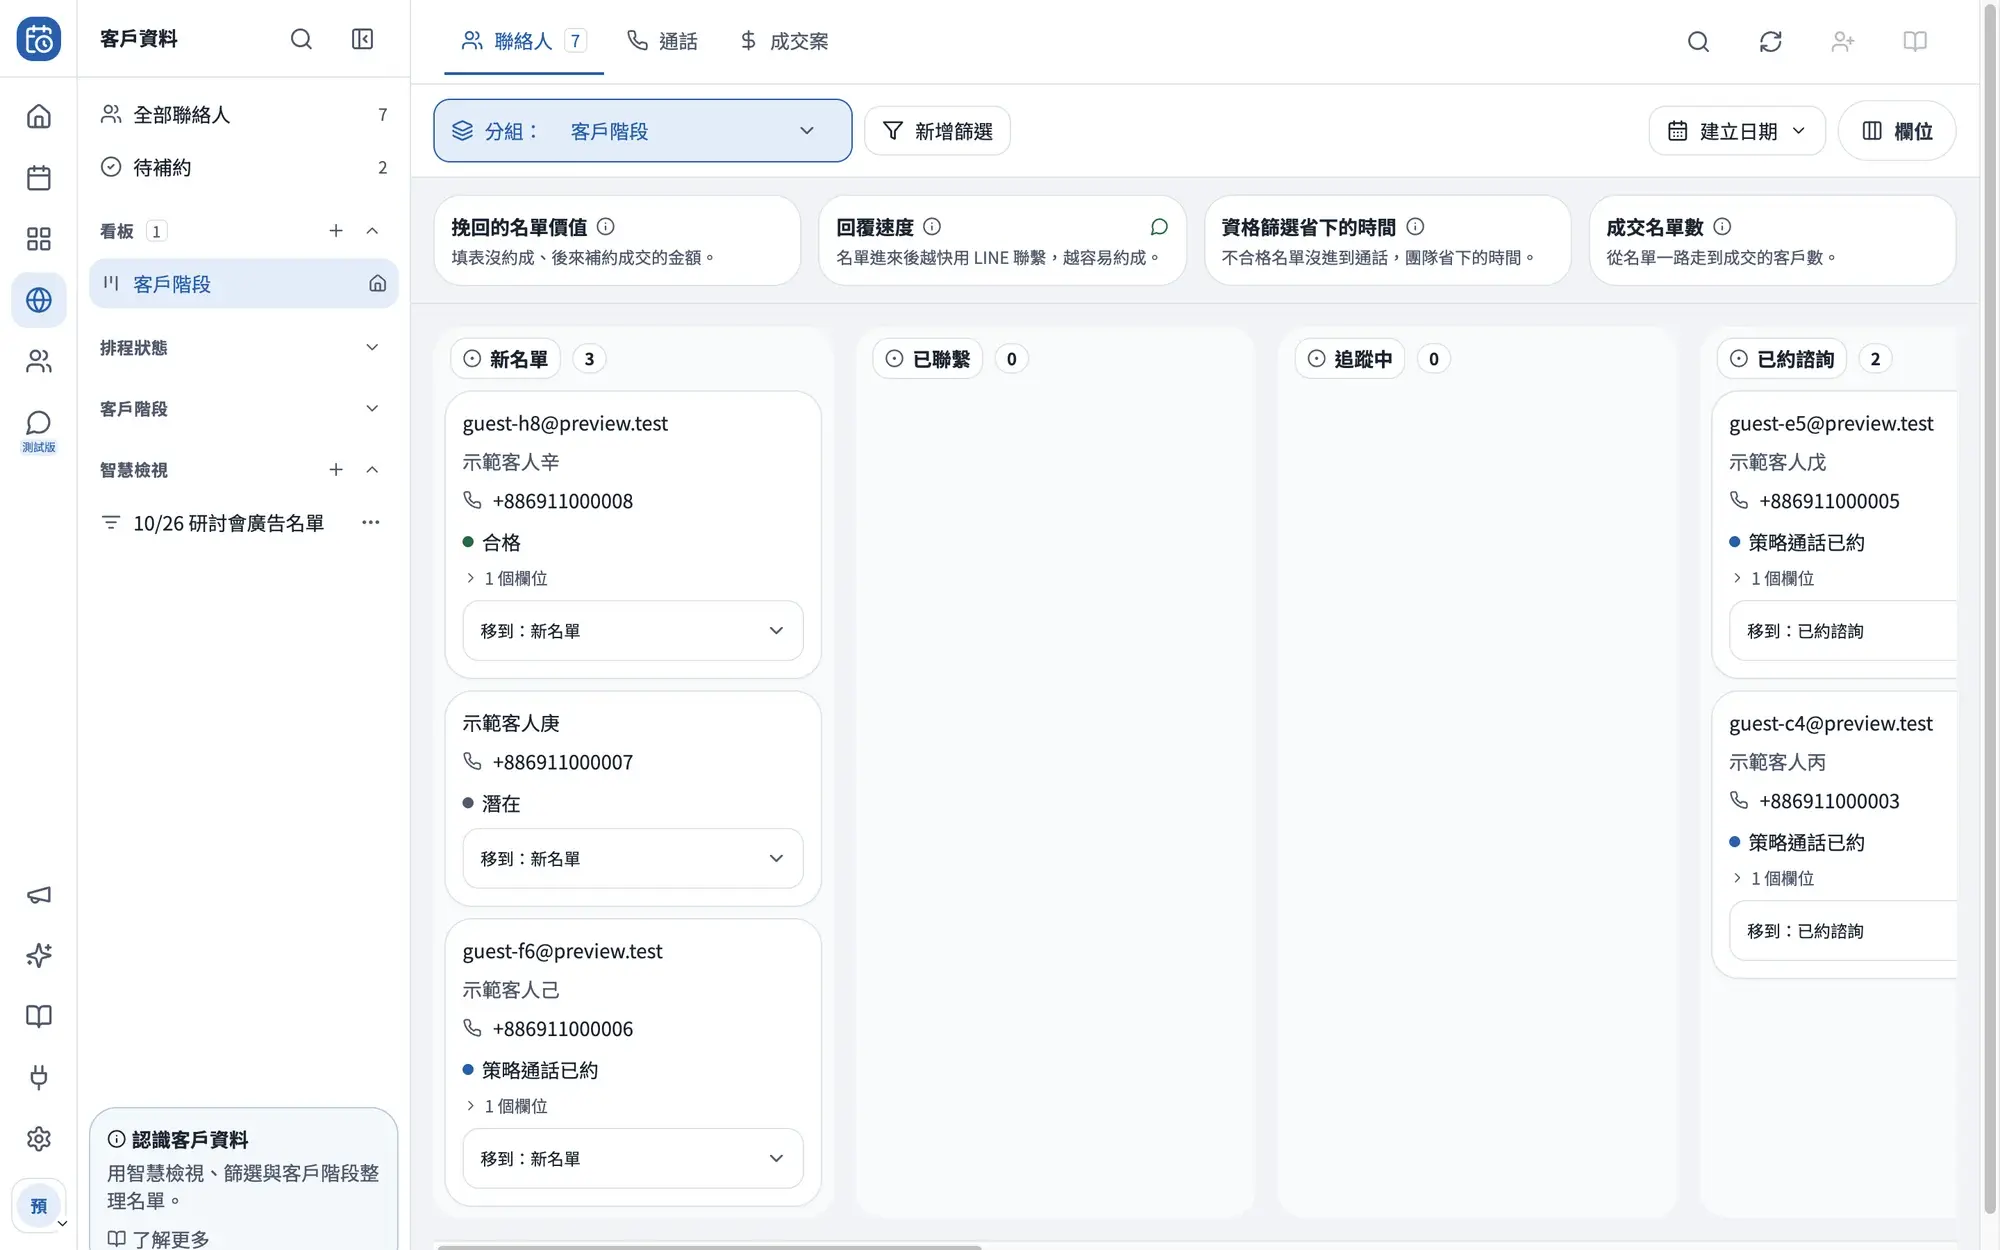Expand 1個欄位 on guest-h8 card
The height and width of the screenshot is (1250, 2000).
506,578
